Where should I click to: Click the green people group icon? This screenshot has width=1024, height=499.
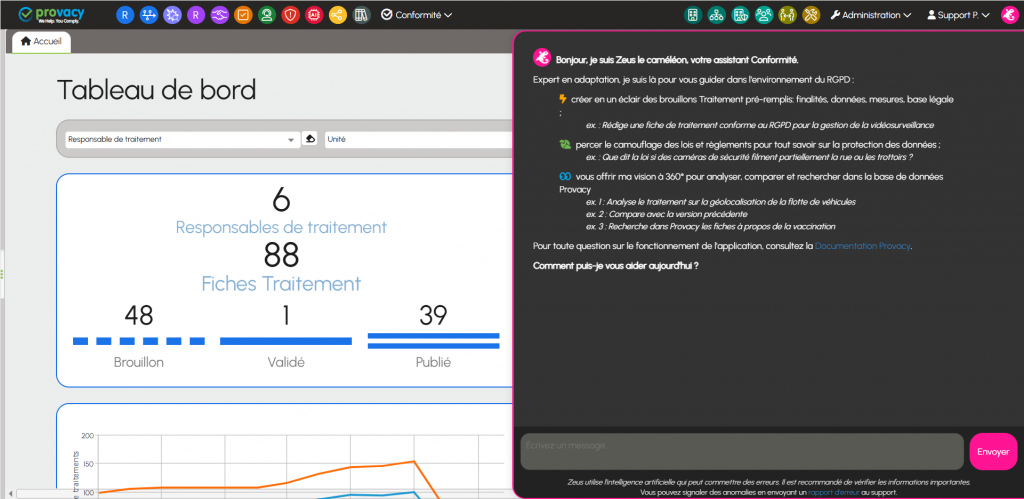tap(764, 15)
